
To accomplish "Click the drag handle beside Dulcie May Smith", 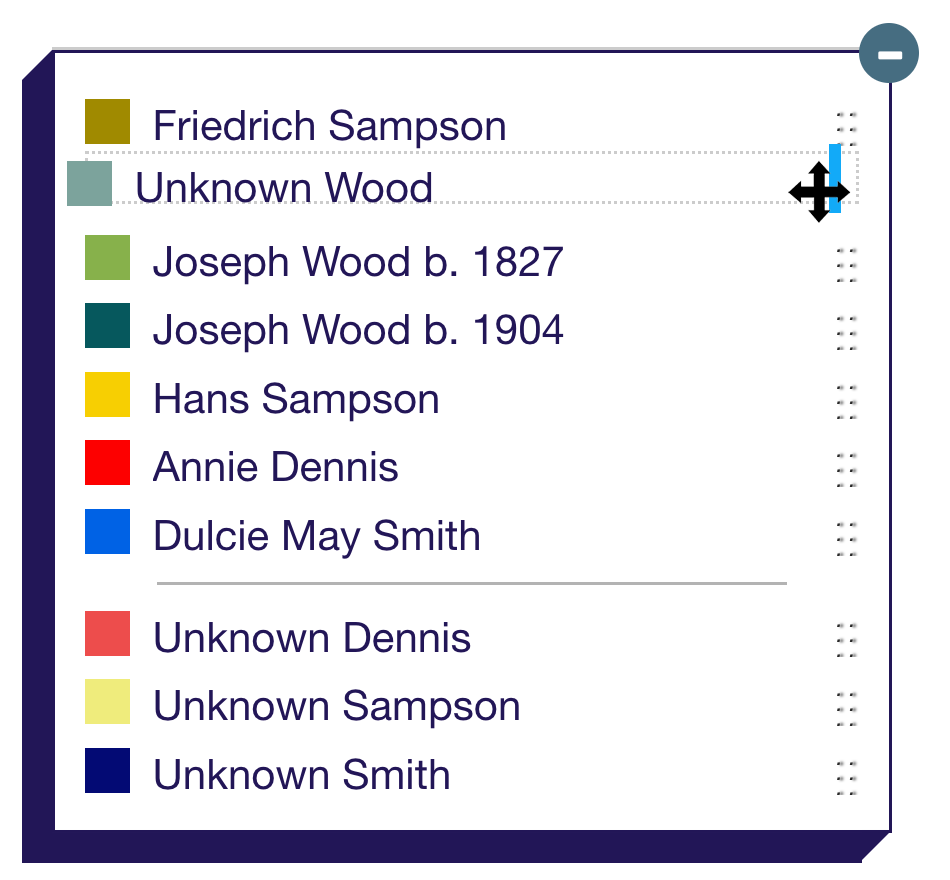I will tap(846, 538).
